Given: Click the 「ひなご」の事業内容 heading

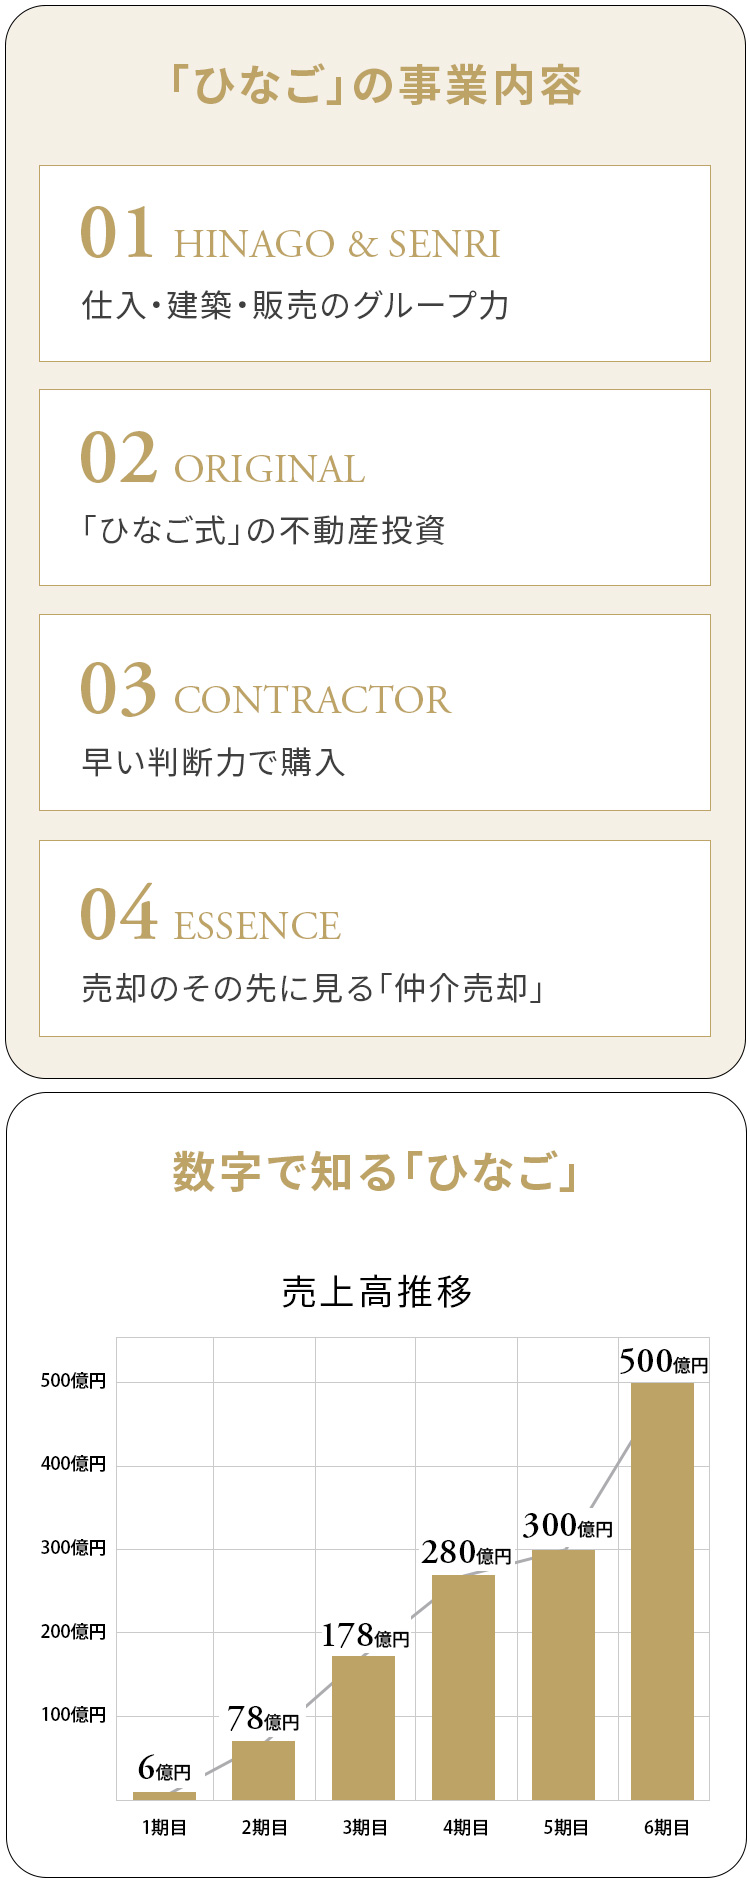Looking at the screenshot, I should click(375, 86).
